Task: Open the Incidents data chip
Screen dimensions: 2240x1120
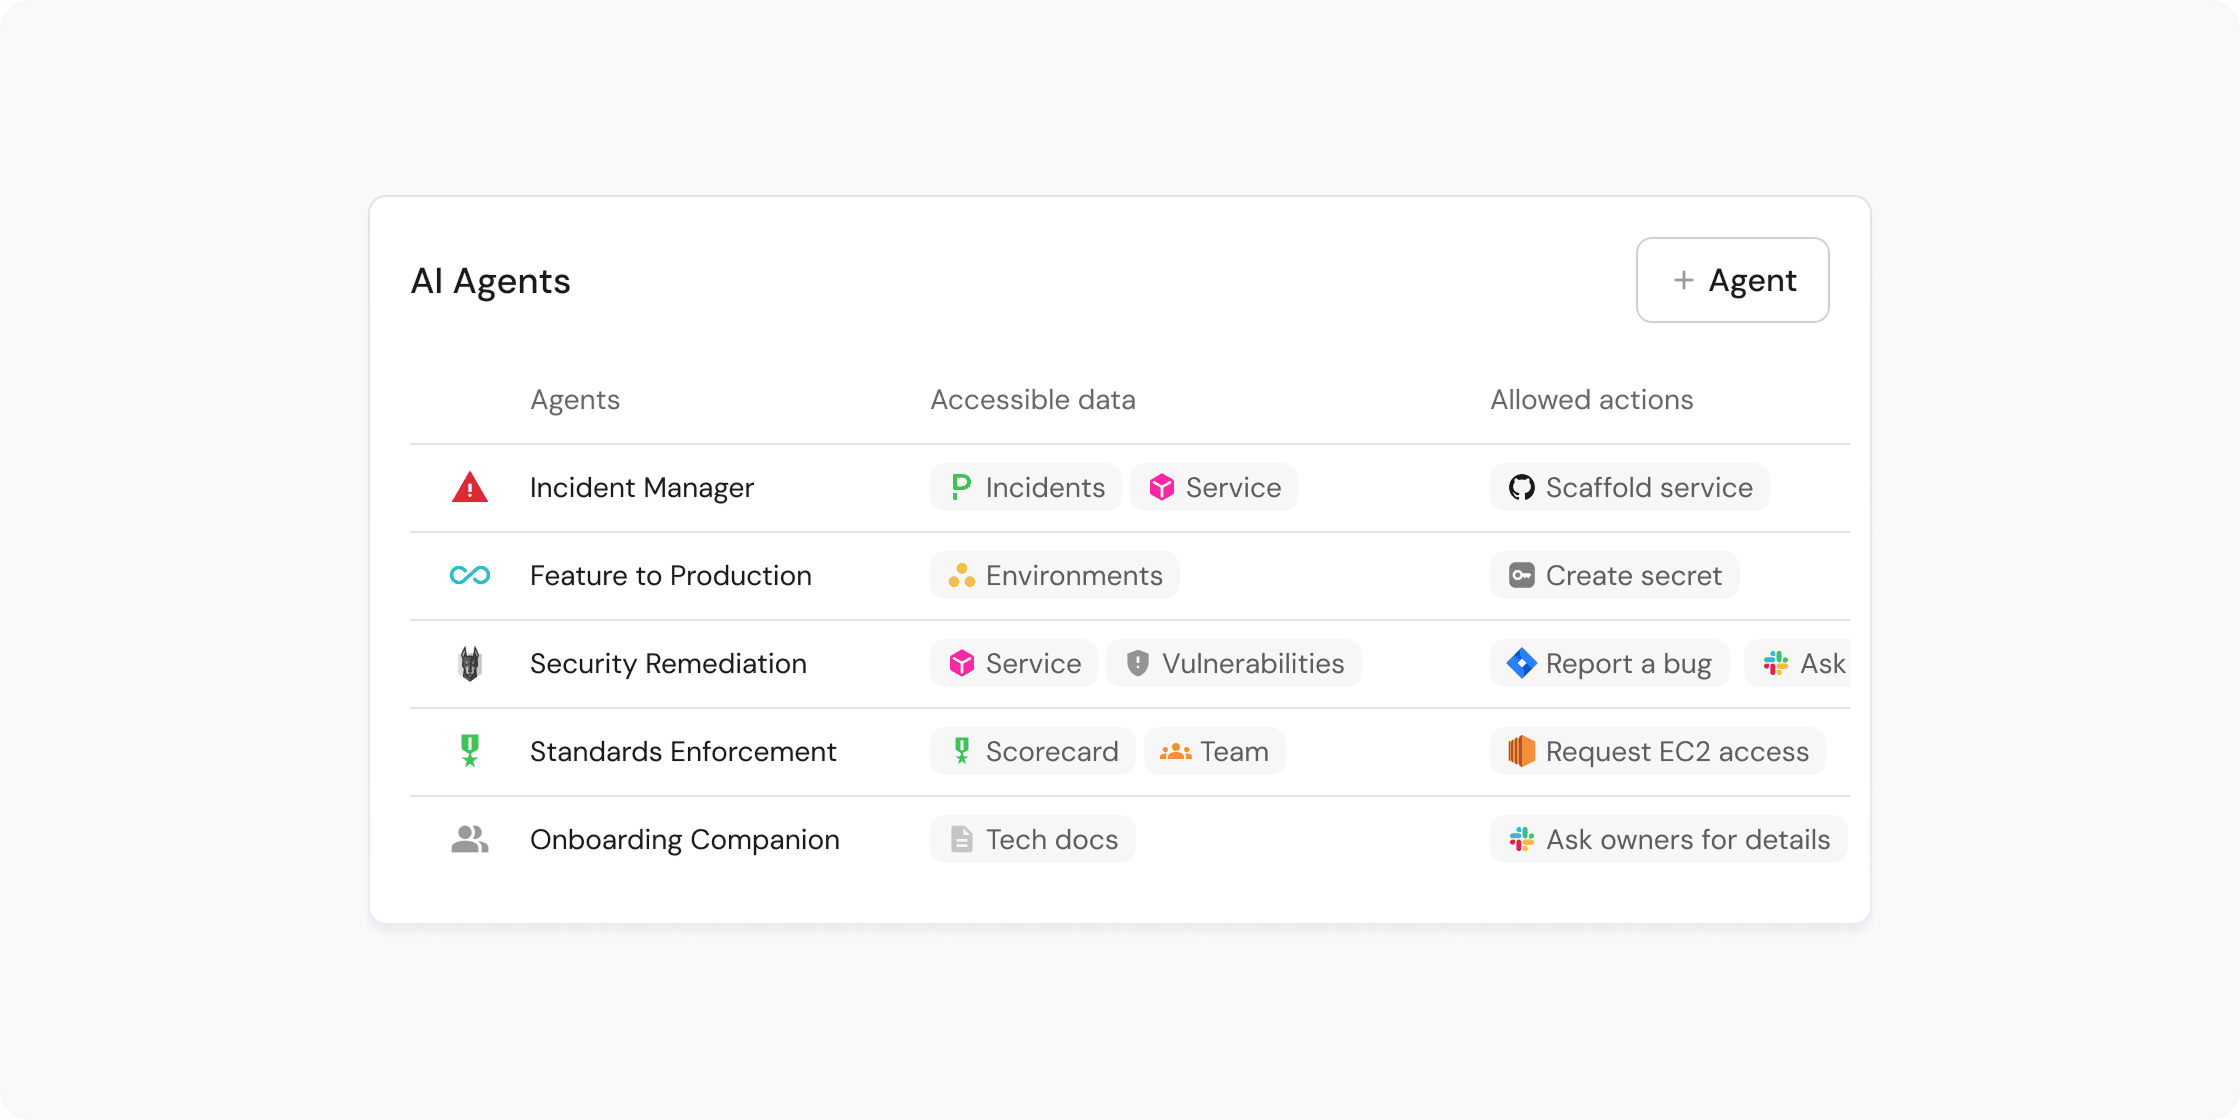Action: [x=1026, y=488]
